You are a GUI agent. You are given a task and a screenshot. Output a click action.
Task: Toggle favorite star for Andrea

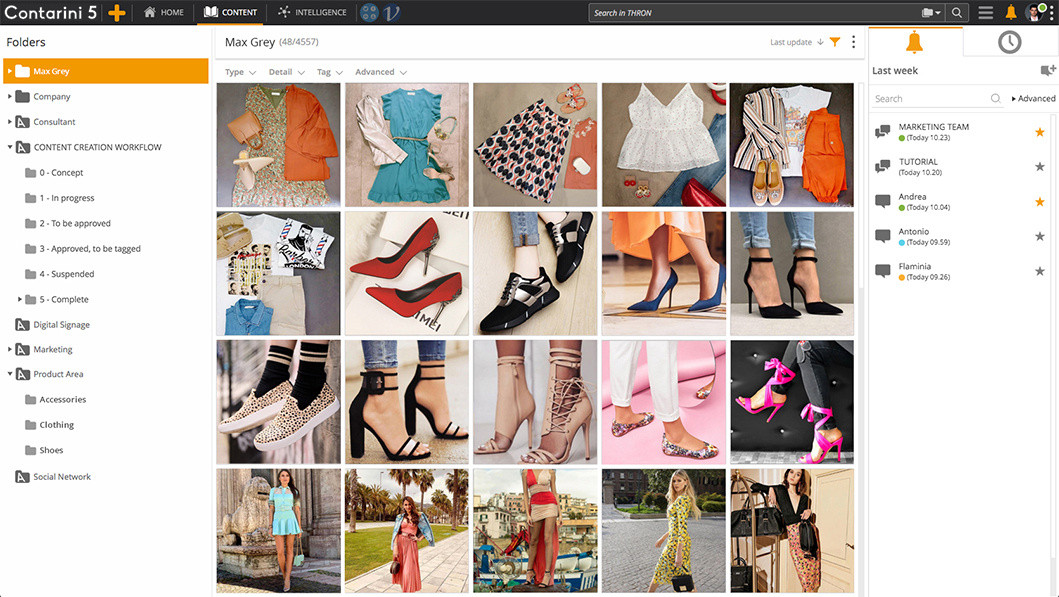click(1040, 201)
